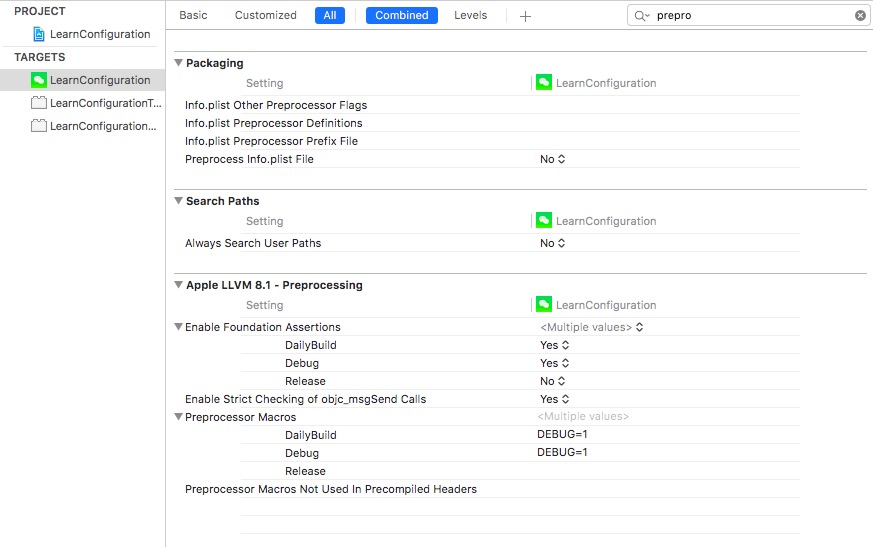Open Preprocess Info.plist File No popup
The height and width of the screenshot is (547, 873).
coord(552,159)
